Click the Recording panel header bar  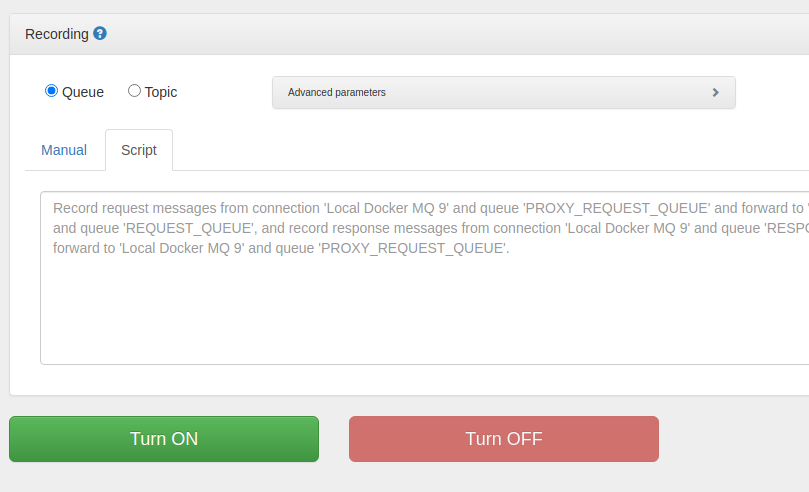point(450,34)
